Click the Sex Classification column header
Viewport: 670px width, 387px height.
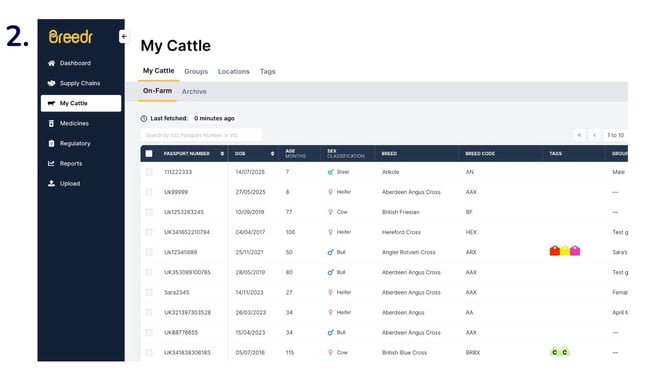point(346,154)
